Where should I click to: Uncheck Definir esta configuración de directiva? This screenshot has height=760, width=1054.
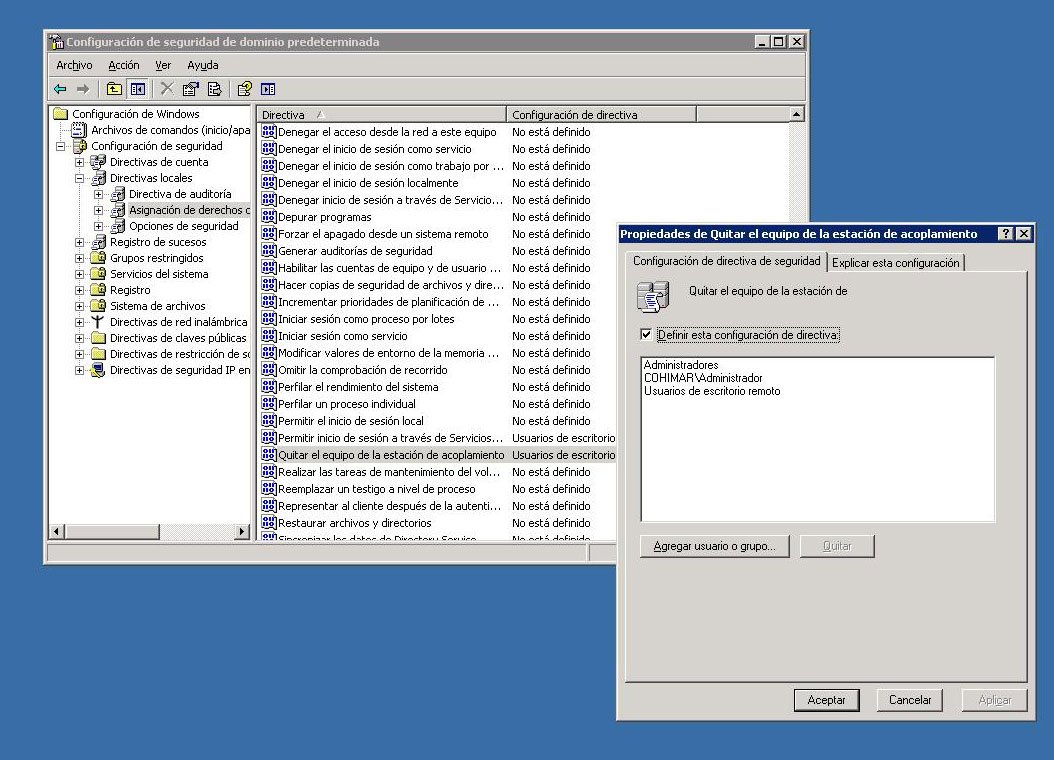646,335
